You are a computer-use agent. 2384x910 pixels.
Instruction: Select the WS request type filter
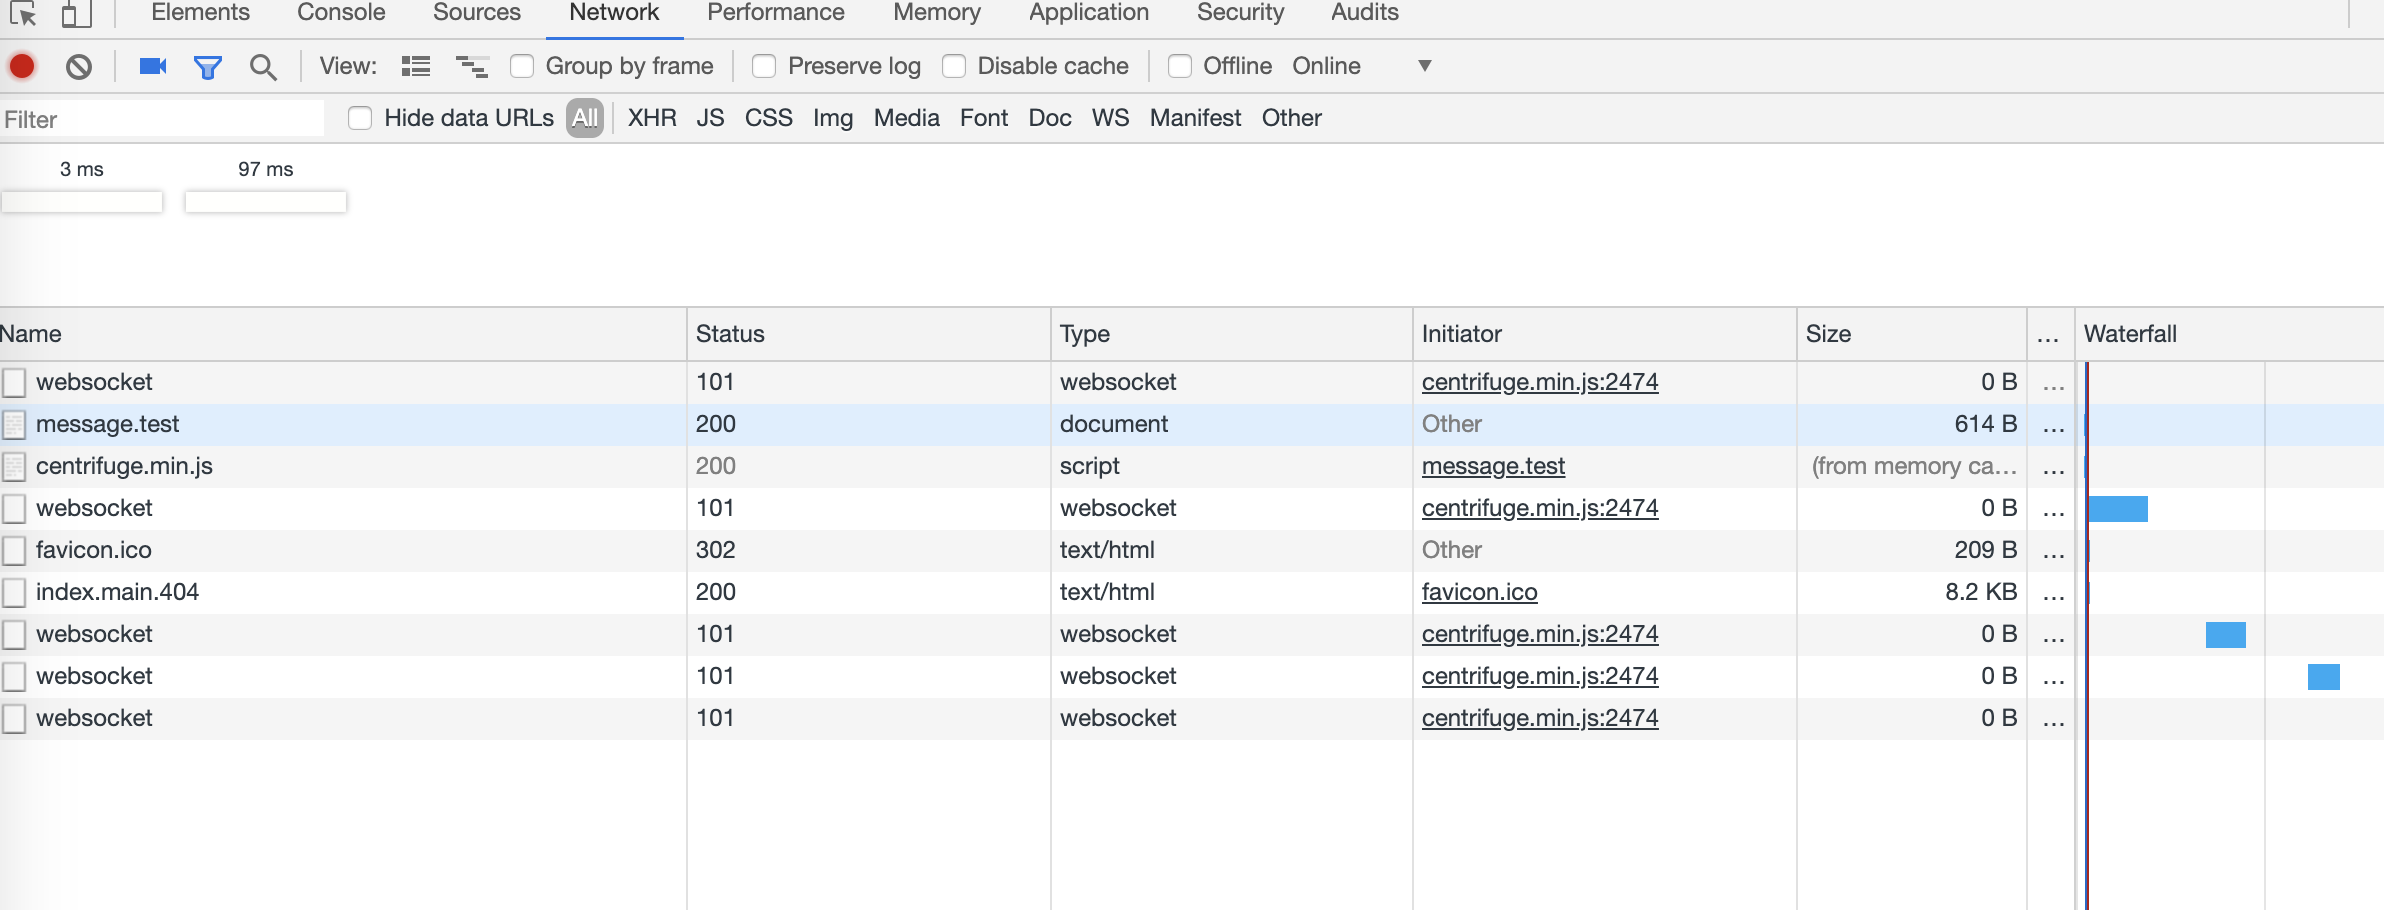(x=1109, y=118)
